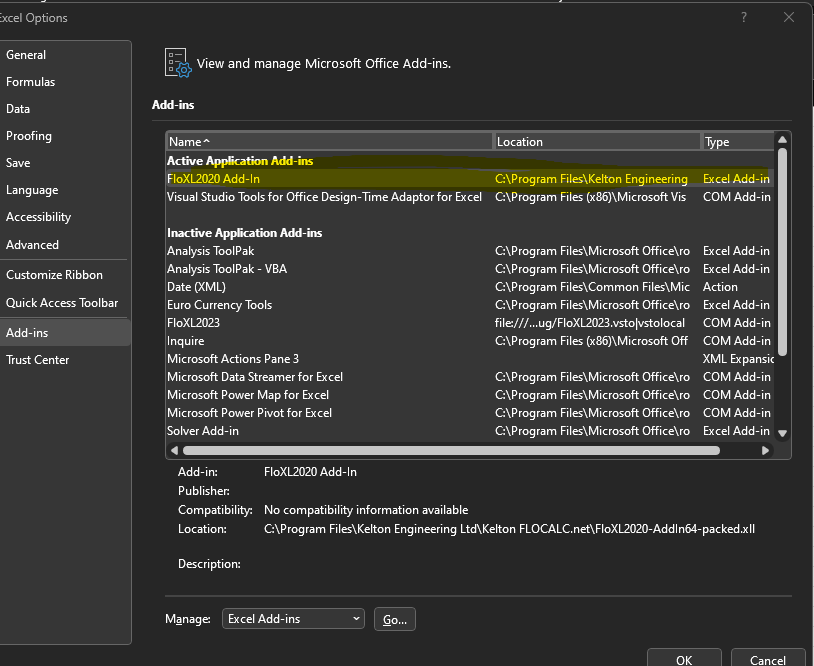
Task: Click the FloXL2023 vsto location cell
Action: [590, 323]
